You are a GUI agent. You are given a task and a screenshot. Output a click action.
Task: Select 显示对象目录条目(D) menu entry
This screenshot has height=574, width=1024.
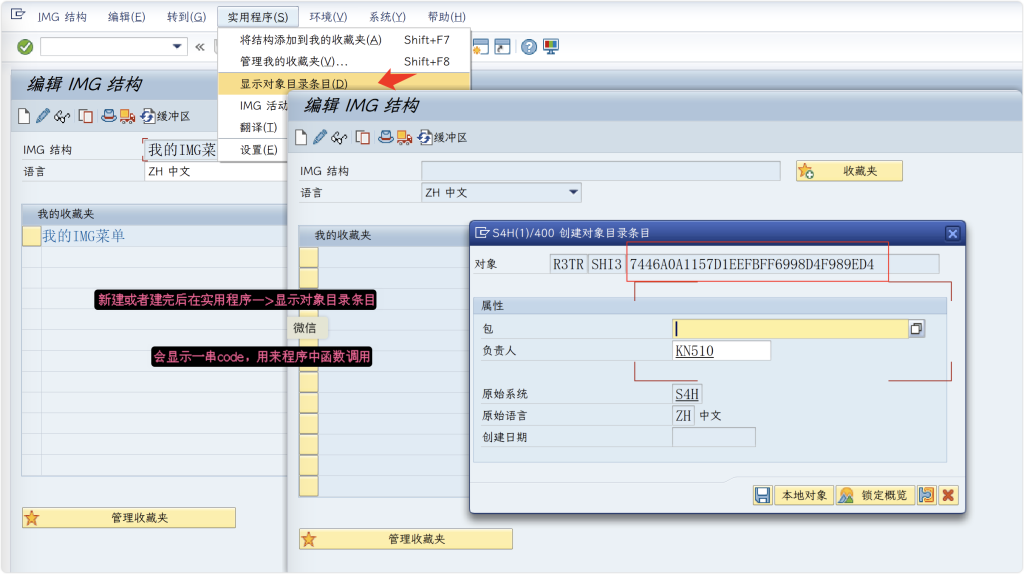coord(294,84)
